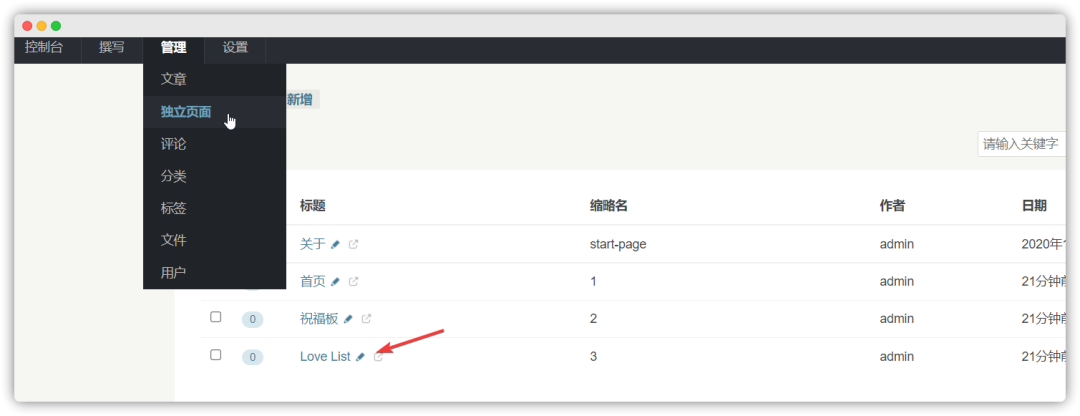Click the green maximize window button

[56, 26]
